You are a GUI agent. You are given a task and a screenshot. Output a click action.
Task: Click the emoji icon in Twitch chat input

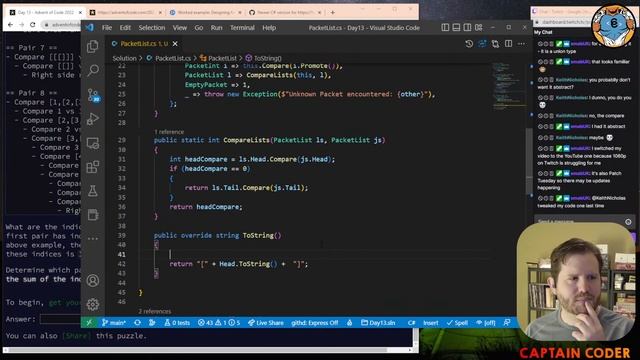pos(628,222)
